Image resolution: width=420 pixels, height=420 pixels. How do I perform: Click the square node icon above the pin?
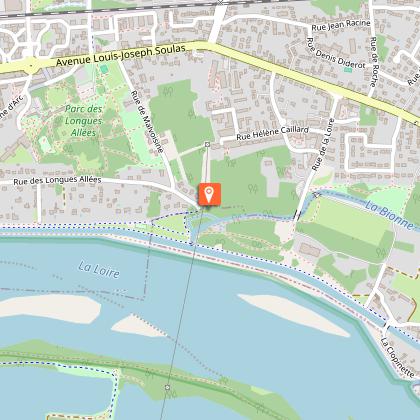tap(207, 144)
